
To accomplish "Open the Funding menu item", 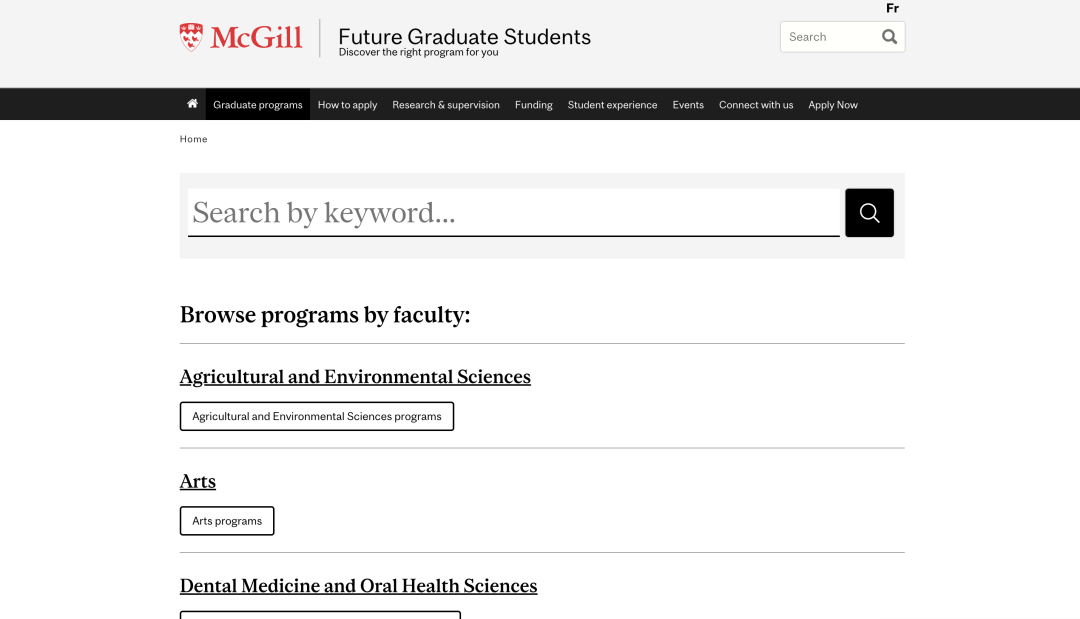I will [533, 105].
